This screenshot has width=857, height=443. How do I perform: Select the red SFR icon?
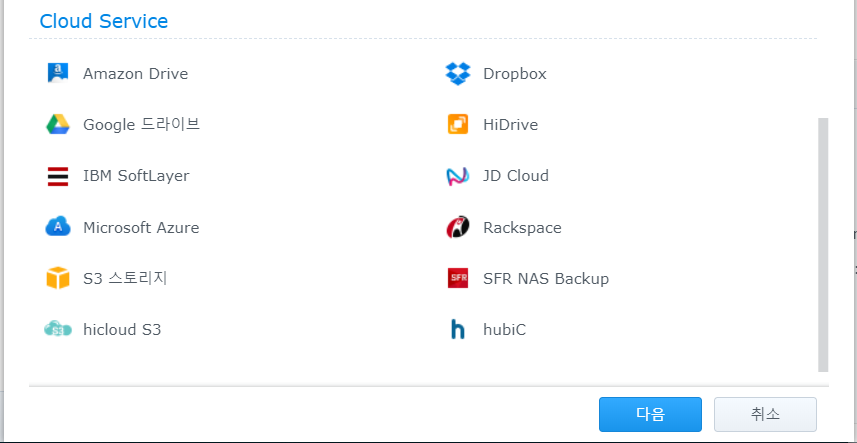[x=457, y=278]
